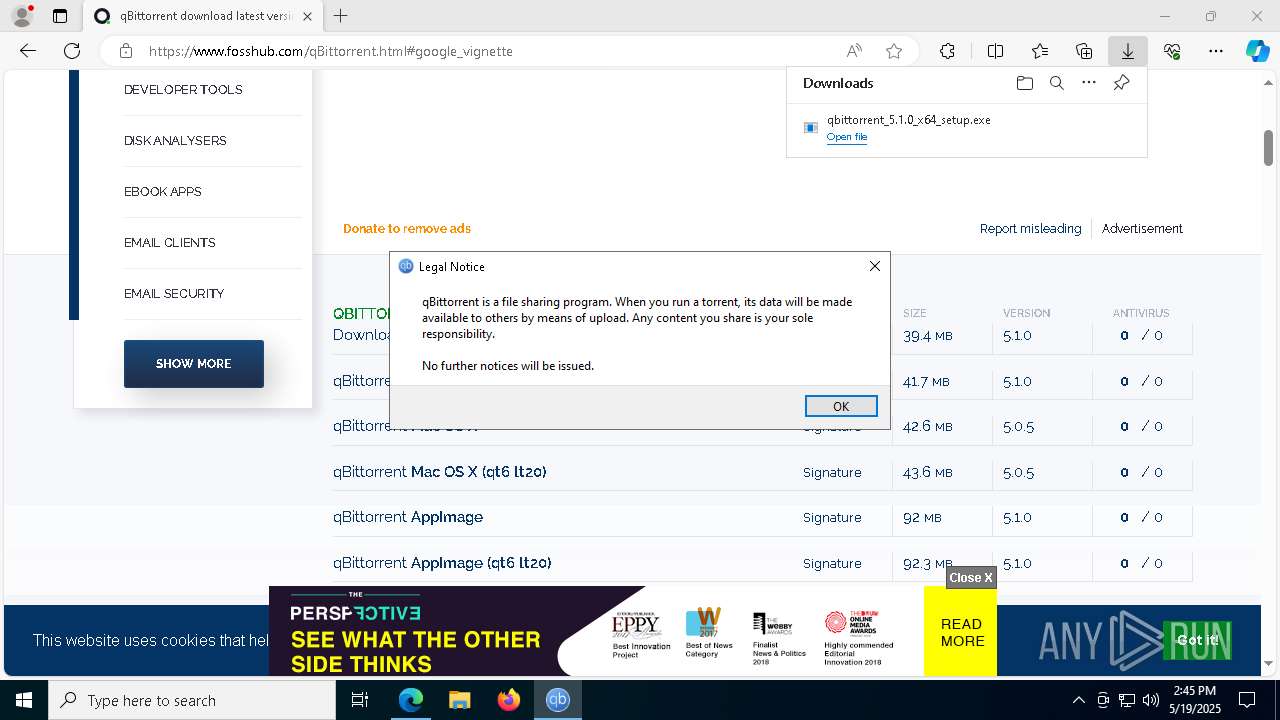Toggle the Downloads toolbar button
The height and width of the screenshot is (720, 1280).
click(x=1127, y=51)
